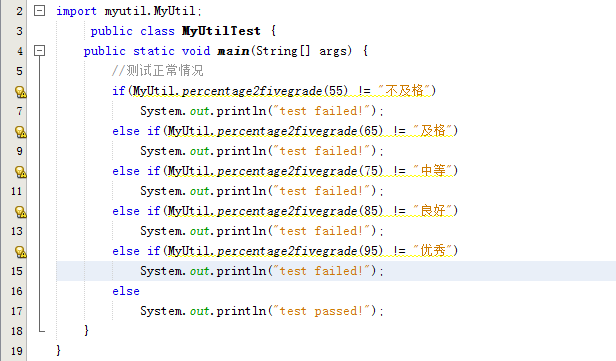Click the warning lightbulb icon on the percentage2fivegrade(95) line
Viewport: 616px width, 361px height.
coord(20,252)
